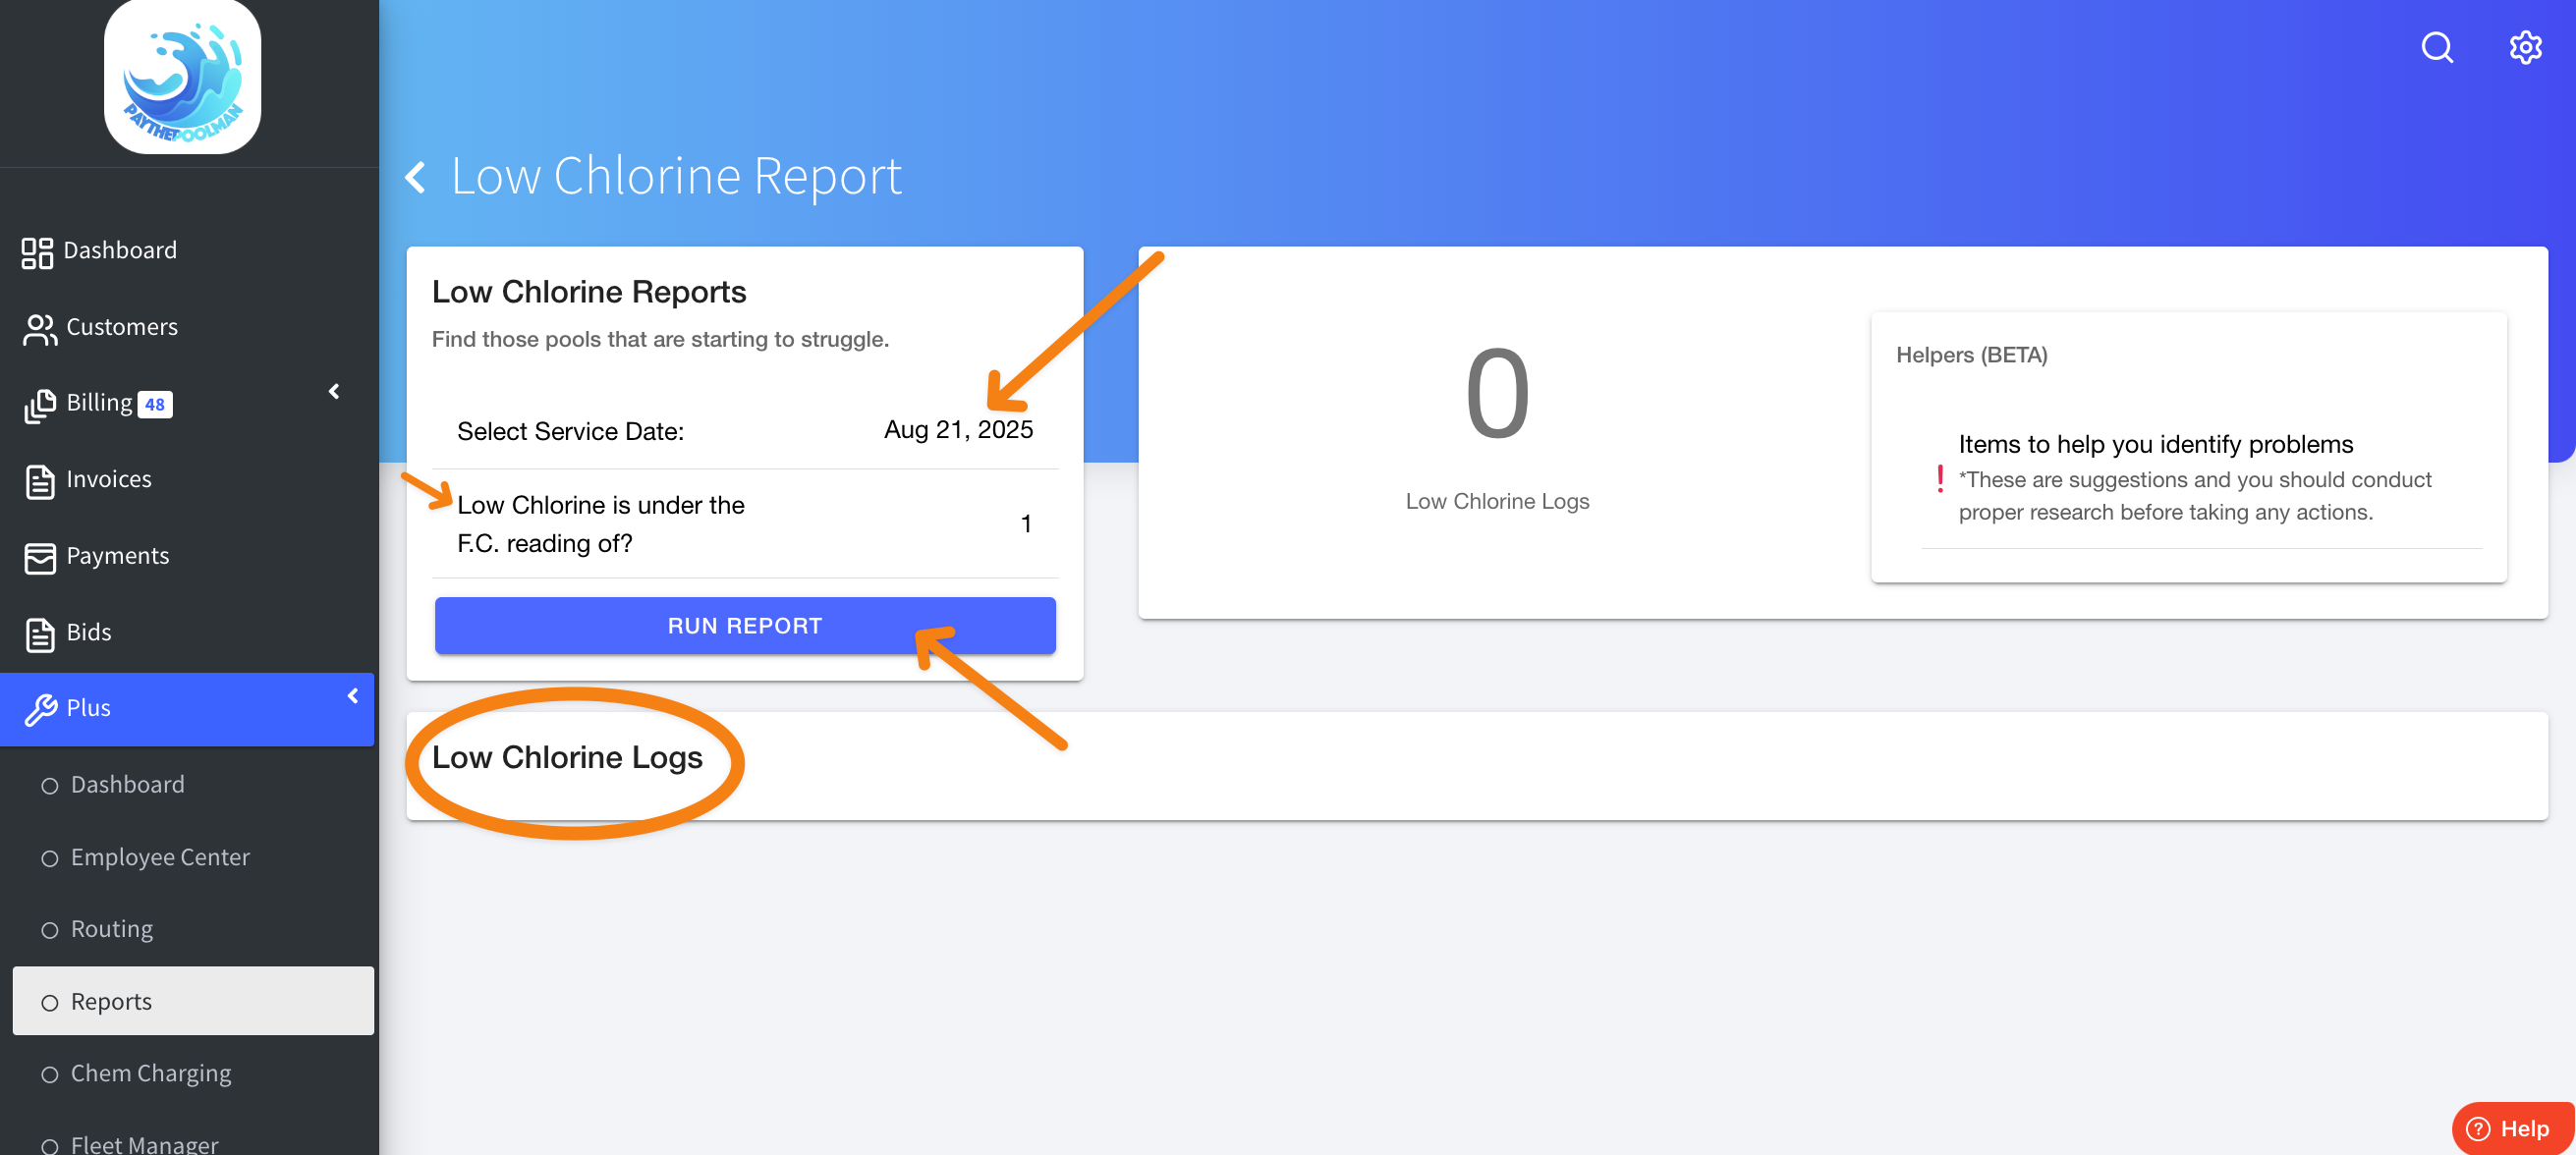
Task: Click the Dashboard grid icon
Action: (x=37, y=252)
